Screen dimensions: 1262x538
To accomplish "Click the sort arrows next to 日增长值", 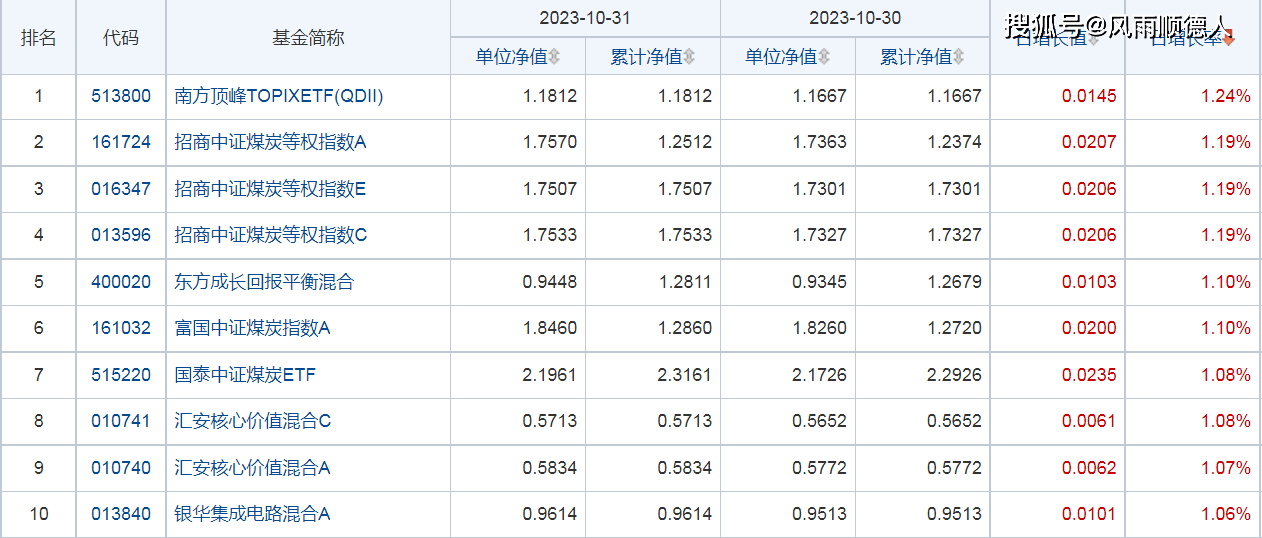I will click(1093, 39).
